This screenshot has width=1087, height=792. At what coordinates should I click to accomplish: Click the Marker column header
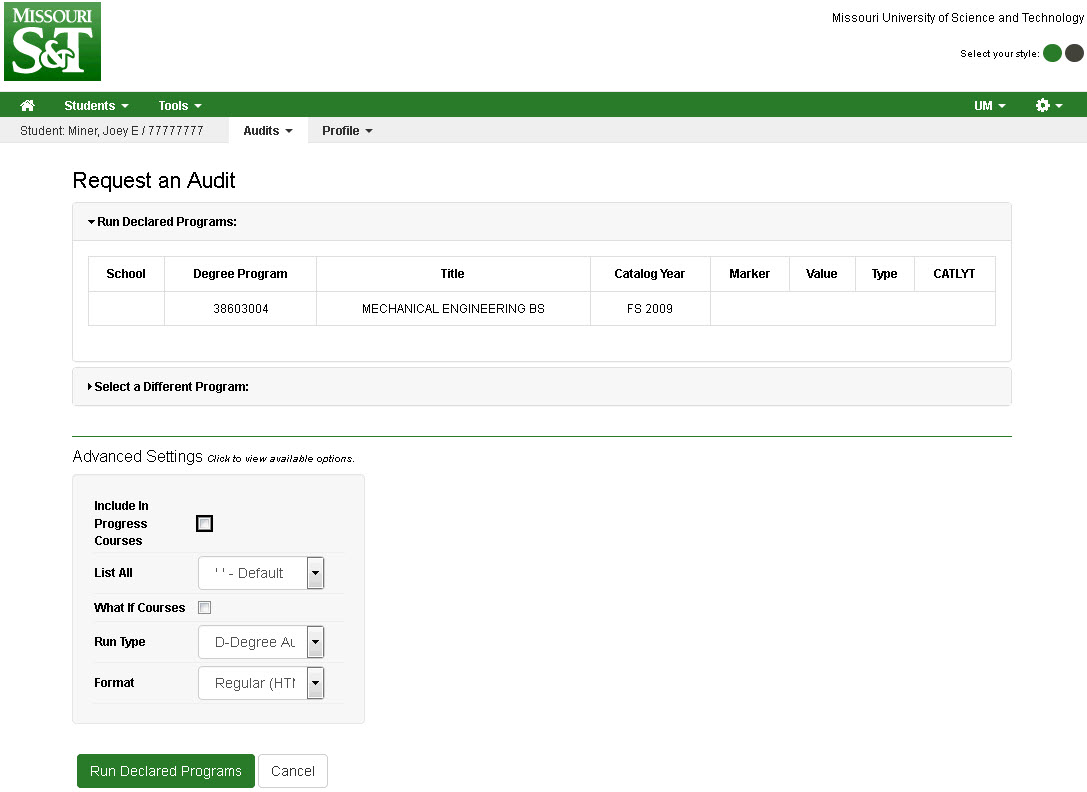749,274
